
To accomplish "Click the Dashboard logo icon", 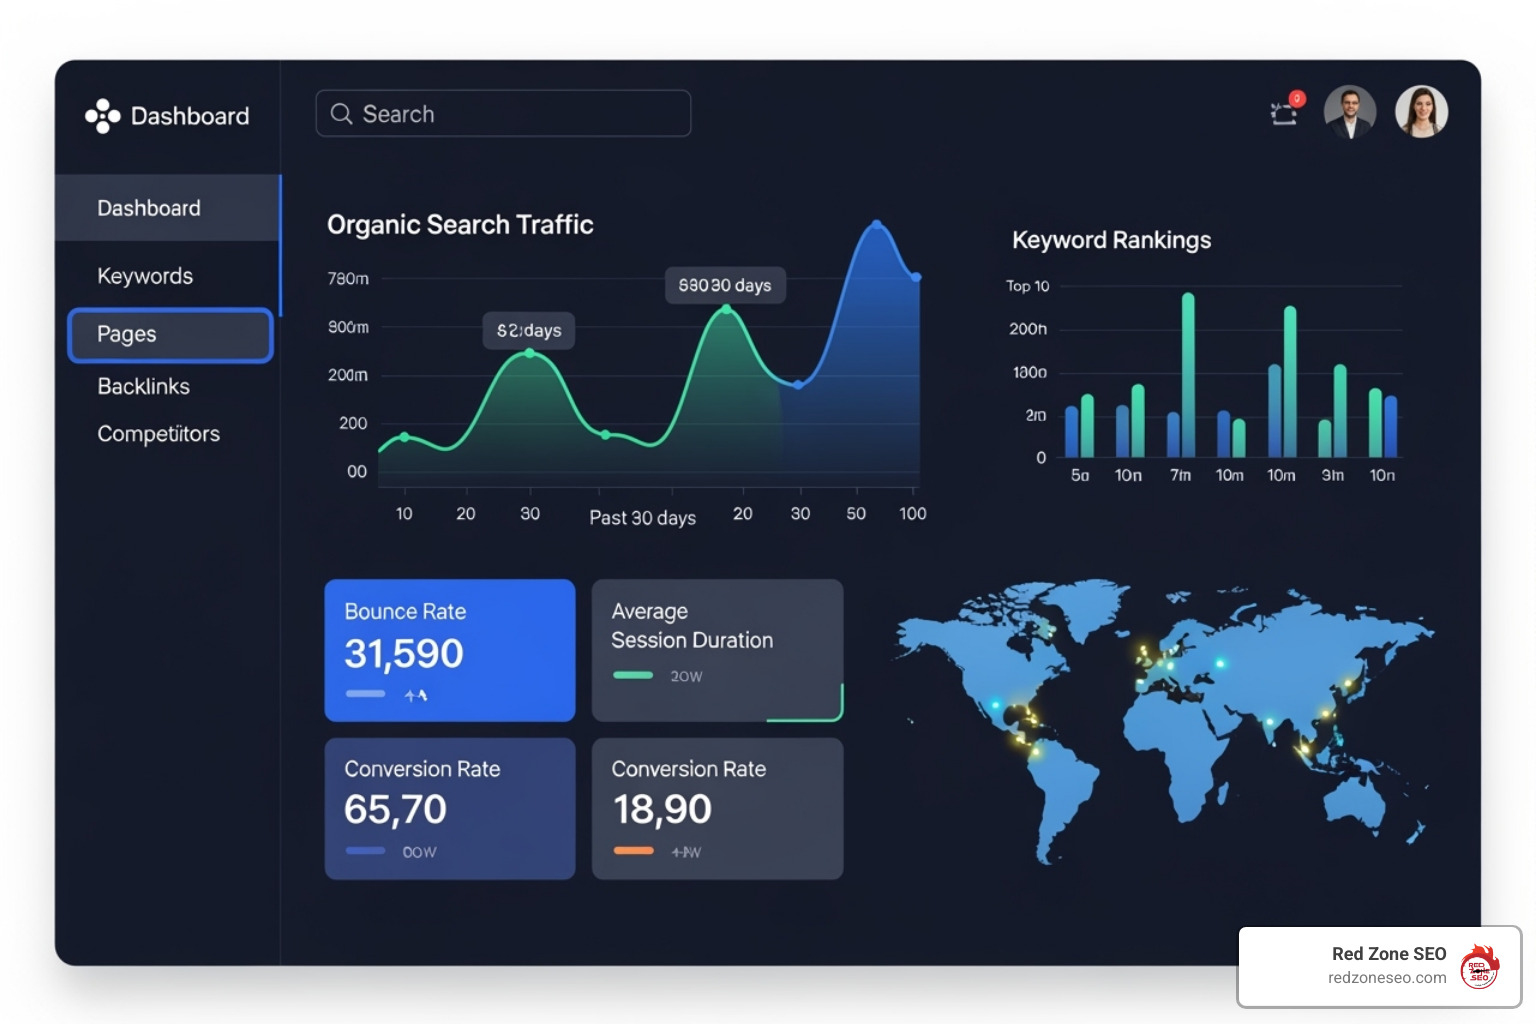I will point(102,116).
